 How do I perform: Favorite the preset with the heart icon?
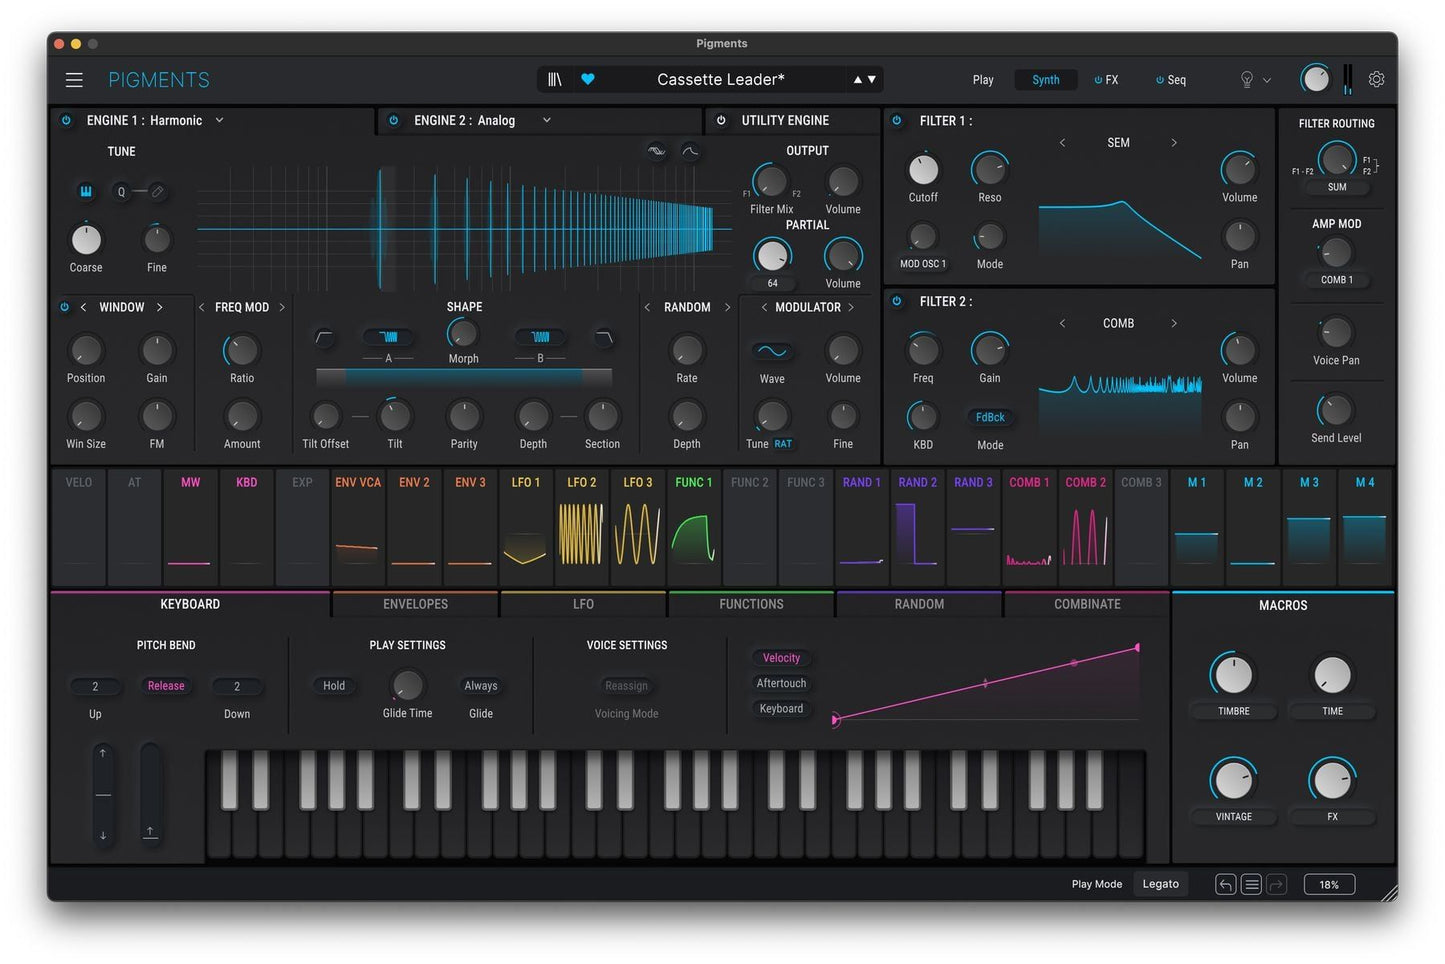click(x=588, y=79)
